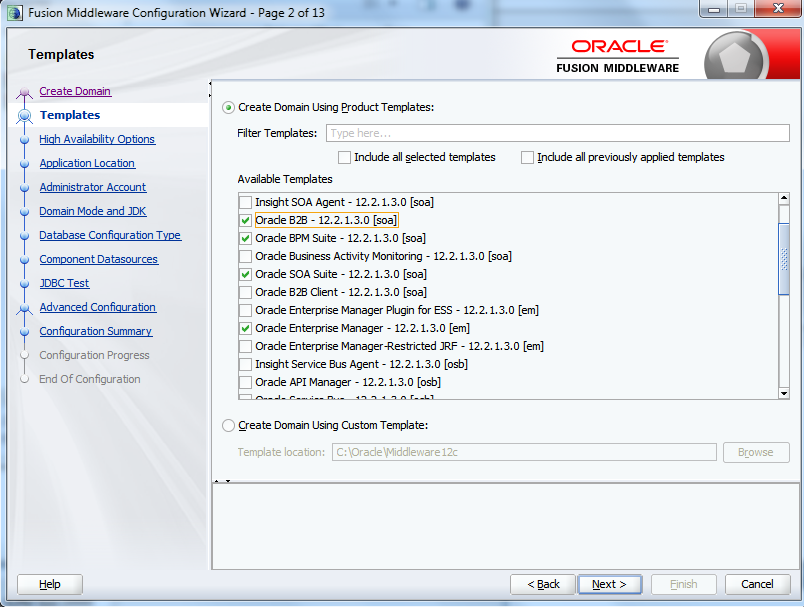Open JDBC Test step
The width and height of the screenshot is (804, 607).
[x=64, y=284]
